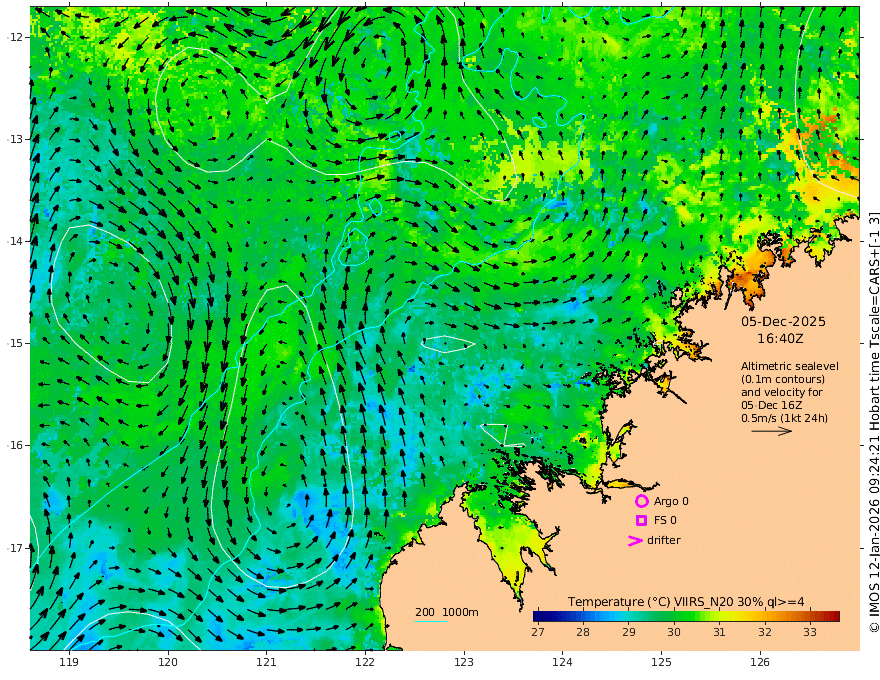Click longitude axis label 125
The width and height of the screenshot is (880, 680).
click(662, 662)
